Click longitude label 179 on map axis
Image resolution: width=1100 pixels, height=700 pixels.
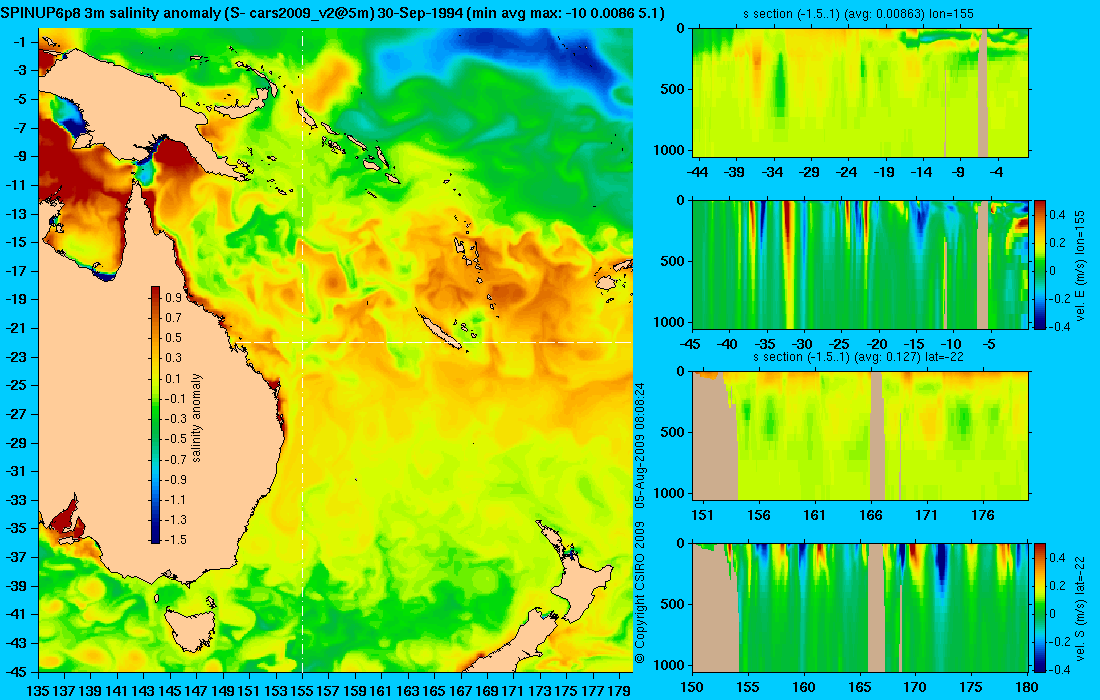619,691
